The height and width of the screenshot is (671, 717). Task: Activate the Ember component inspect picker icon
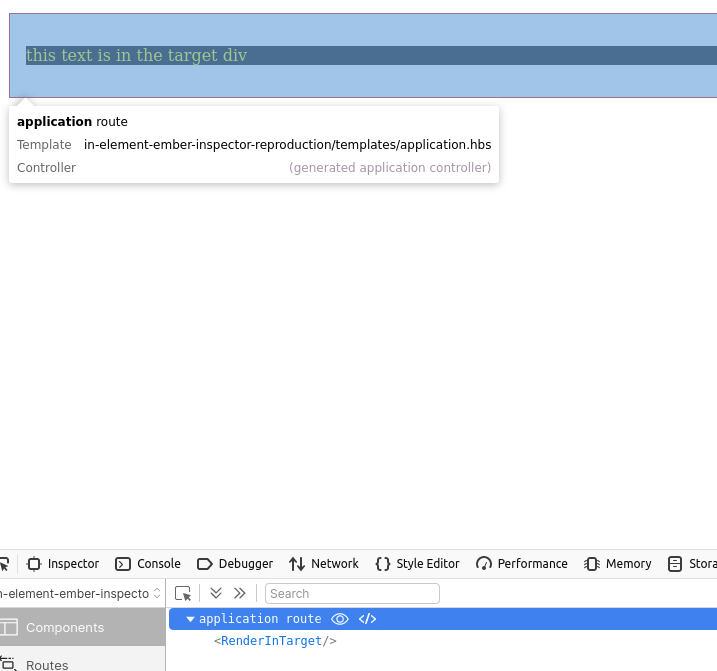(183, 593)
